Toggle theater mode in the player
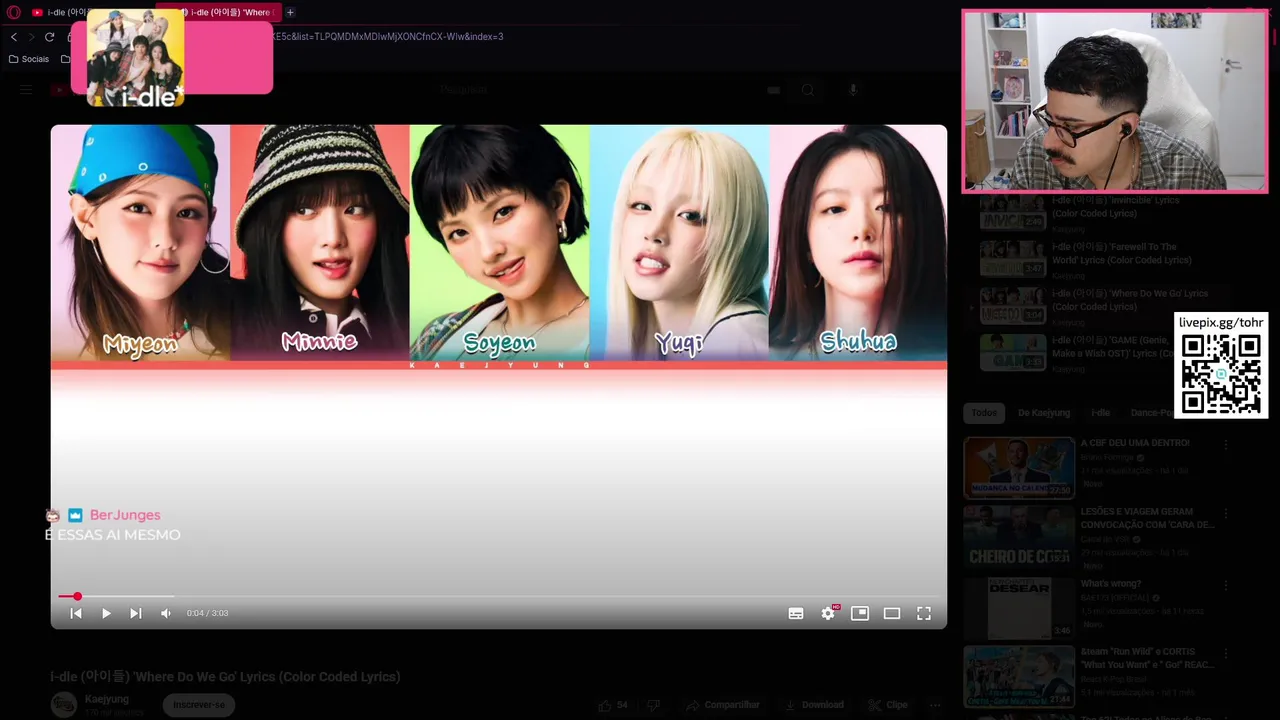Image resolution: width=1280 pixels, height=720 pixels. [892, 613]
